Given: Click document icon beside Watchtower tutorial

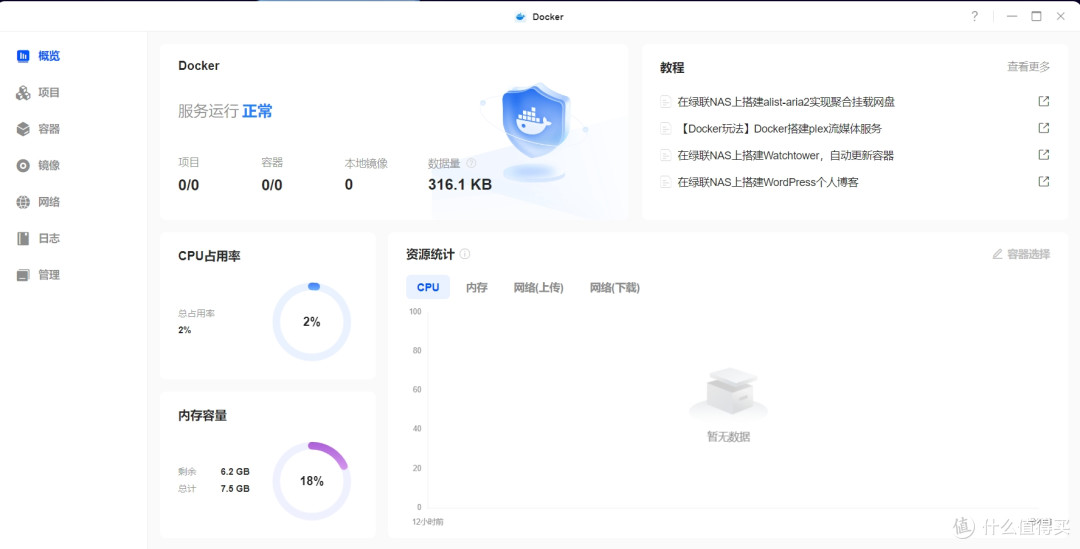Looking at the screenshot, I should pos(665,156).
